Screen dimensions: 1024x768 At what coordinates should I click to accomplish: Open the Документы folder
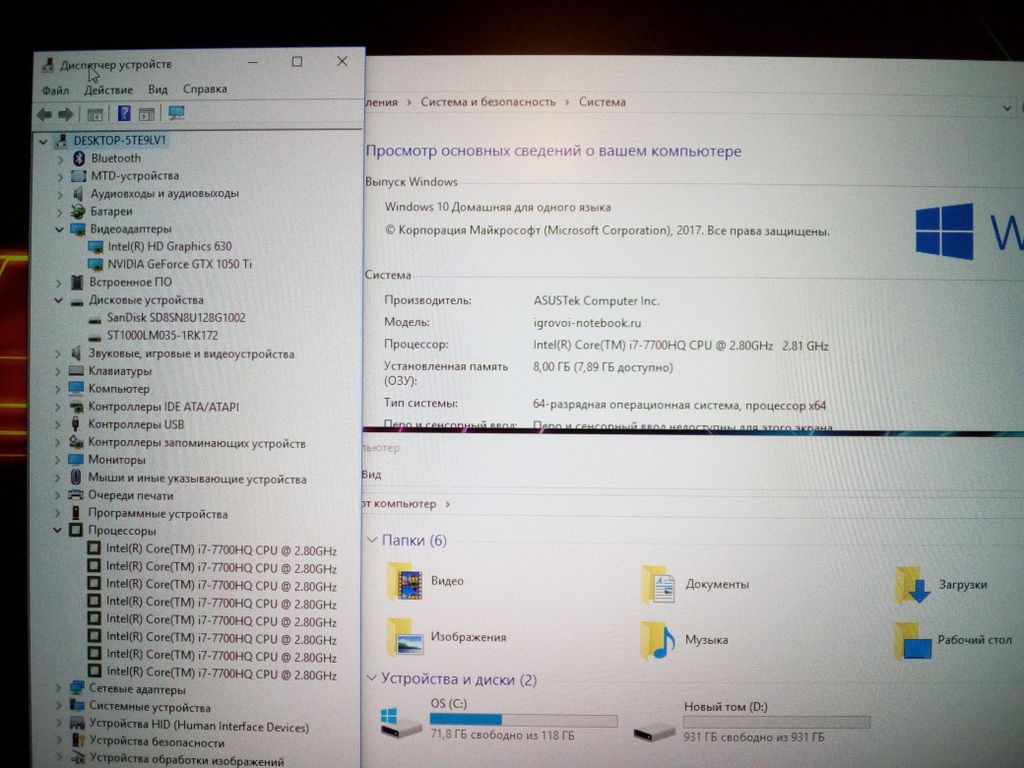(716, 584)
